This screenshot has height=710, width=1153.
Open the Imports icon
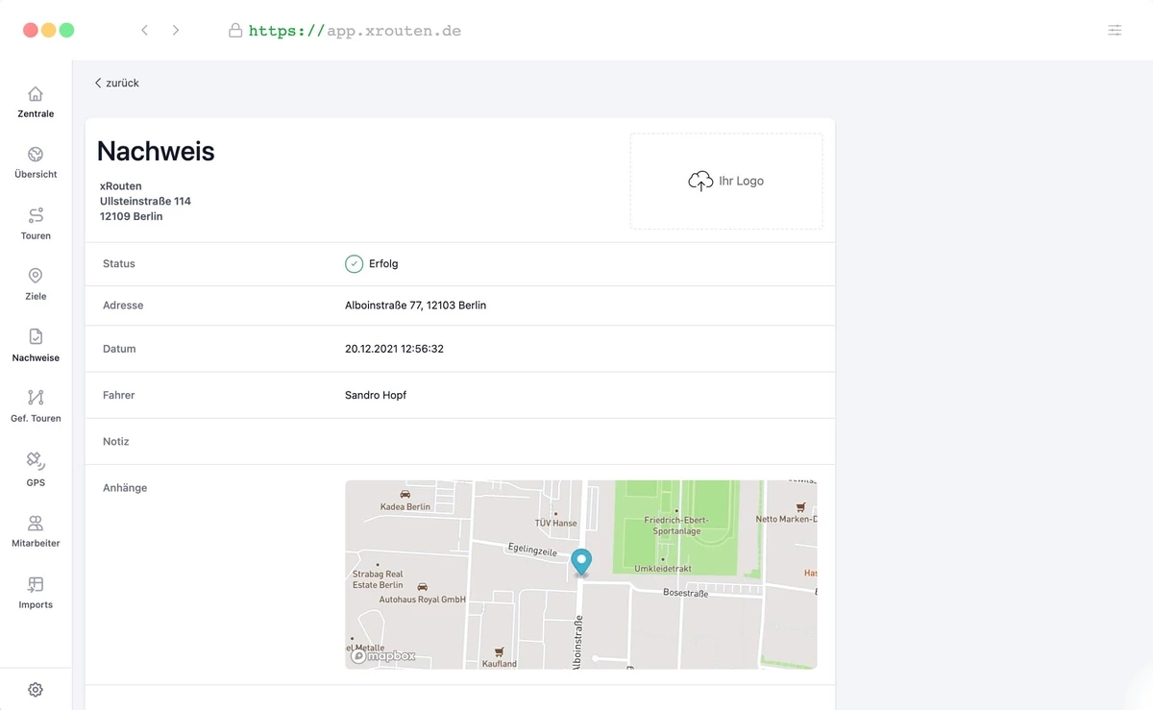tap(35, 585)
